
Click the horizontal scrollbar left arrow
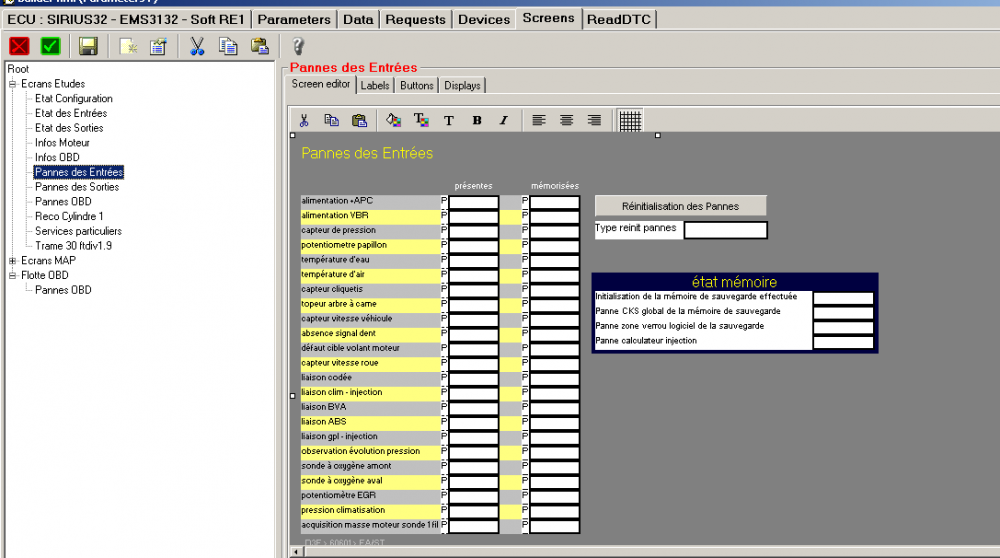[295, 552]
